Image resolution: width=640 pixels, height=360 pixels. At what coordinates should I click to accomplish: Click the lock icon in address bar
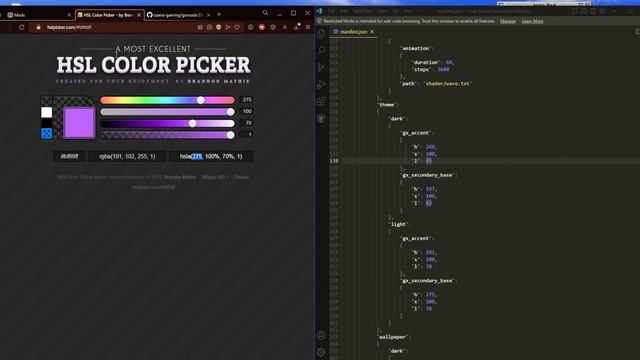click(38, 27)
